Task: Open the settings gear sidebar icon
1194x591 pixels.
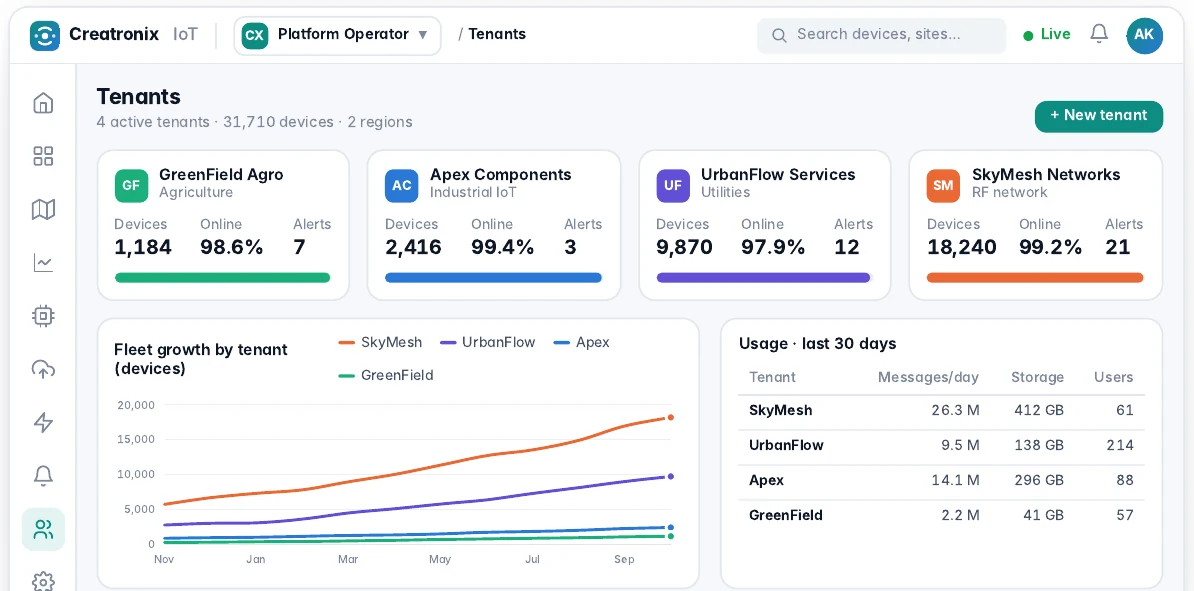Action: (43, 582)
